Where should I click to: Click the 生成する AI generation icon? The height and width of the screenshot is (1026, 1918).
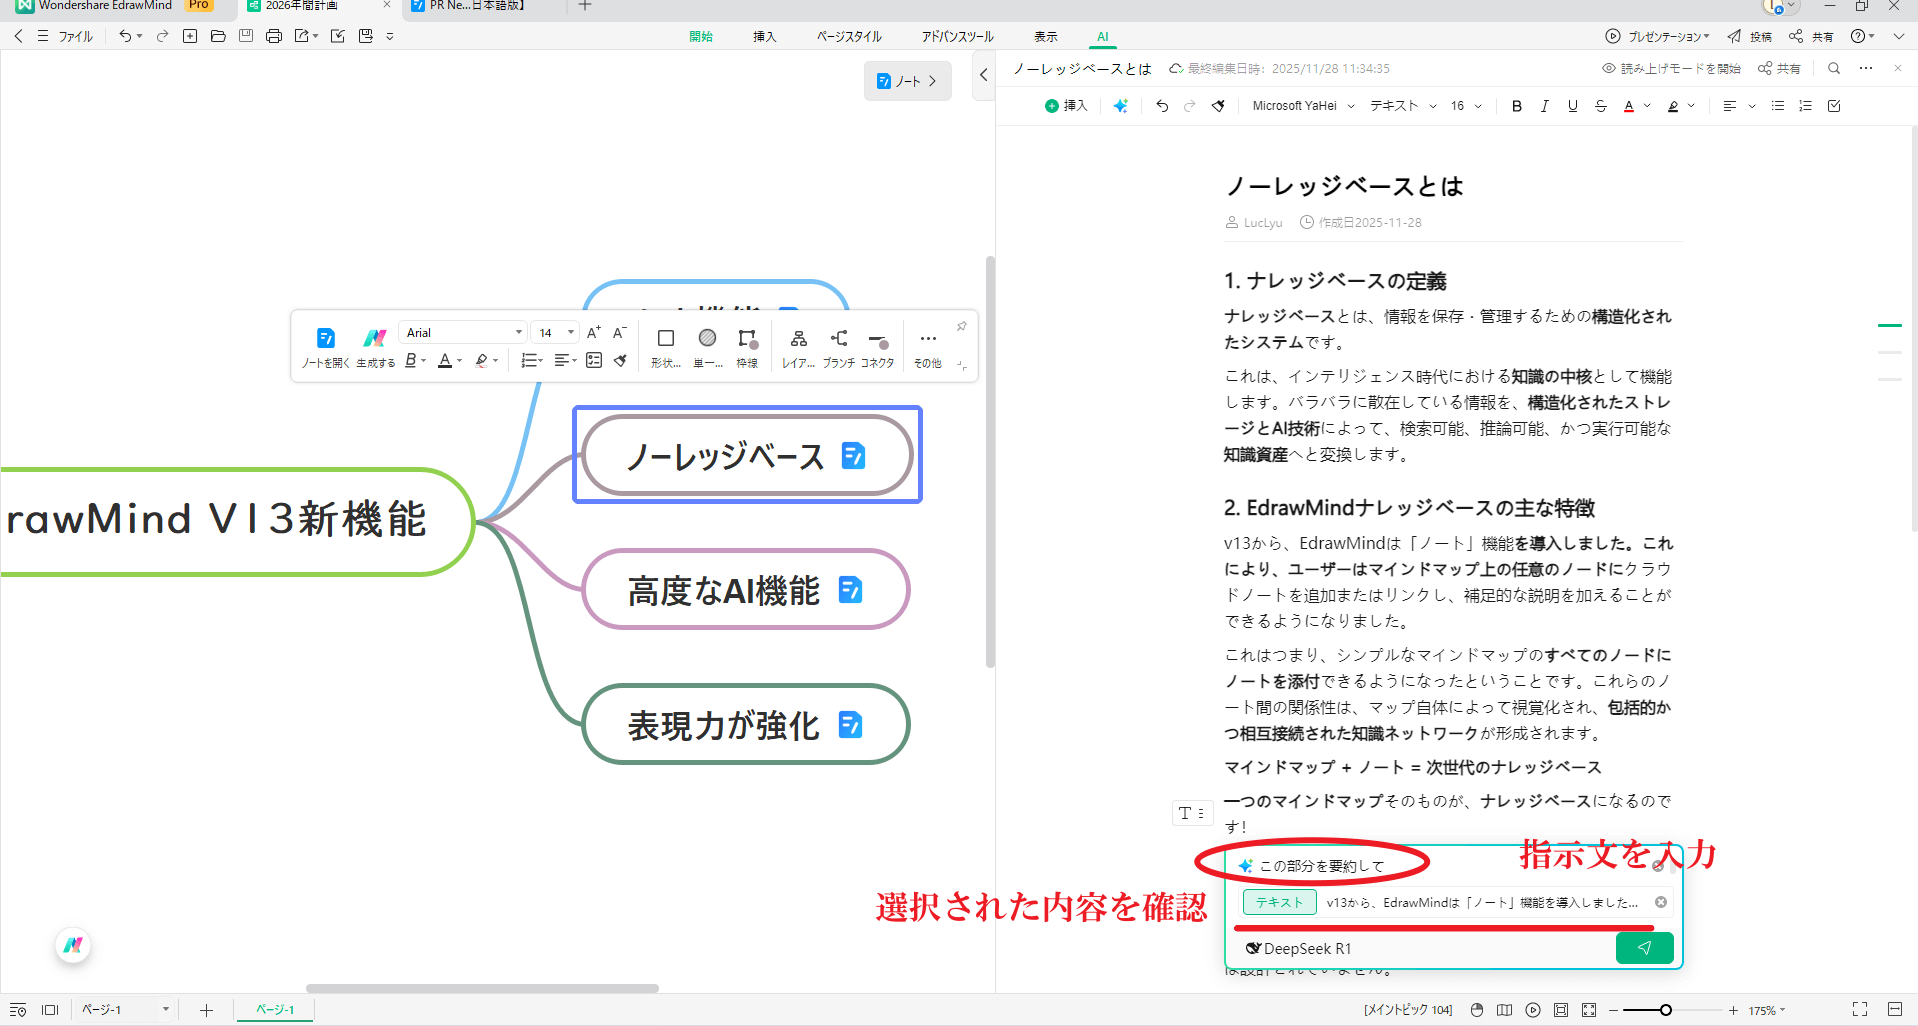click(x=374, y=345)
